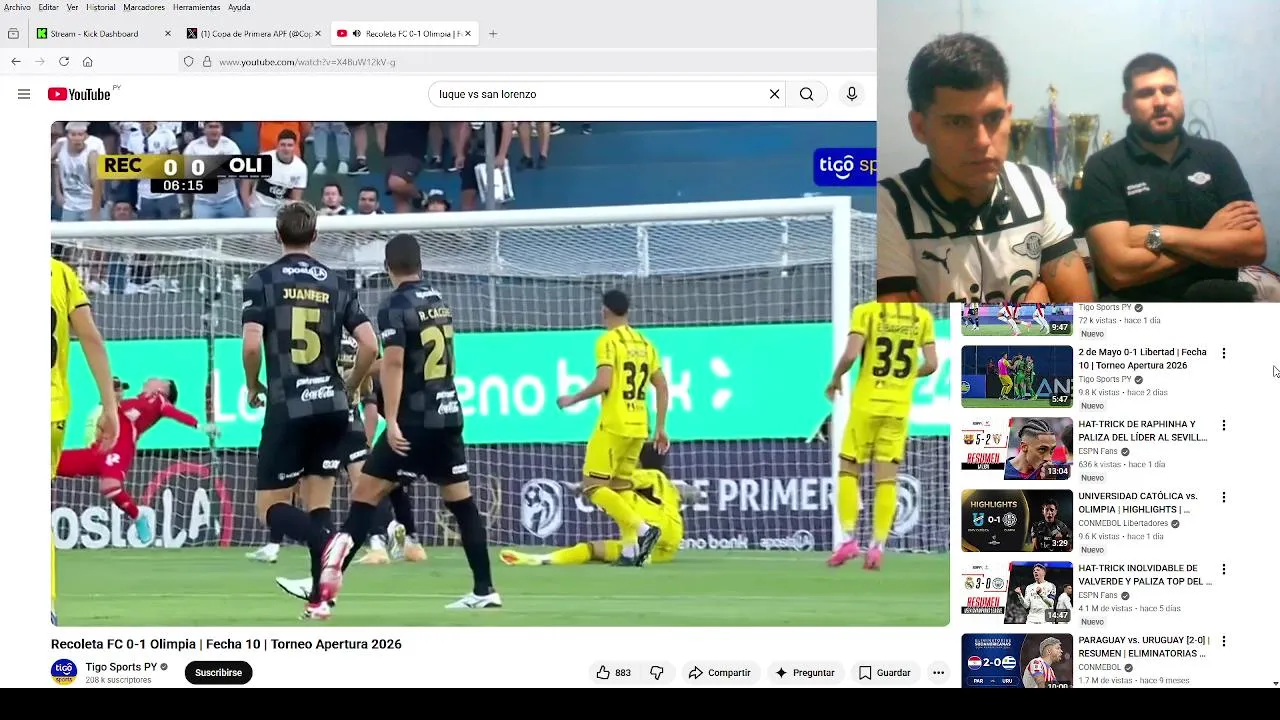This screenshot has height=720, width=1280.
Task: Open title HAT-TRICK INOLVIDABLE DE VALVERDE
Action: [1145, 575]
